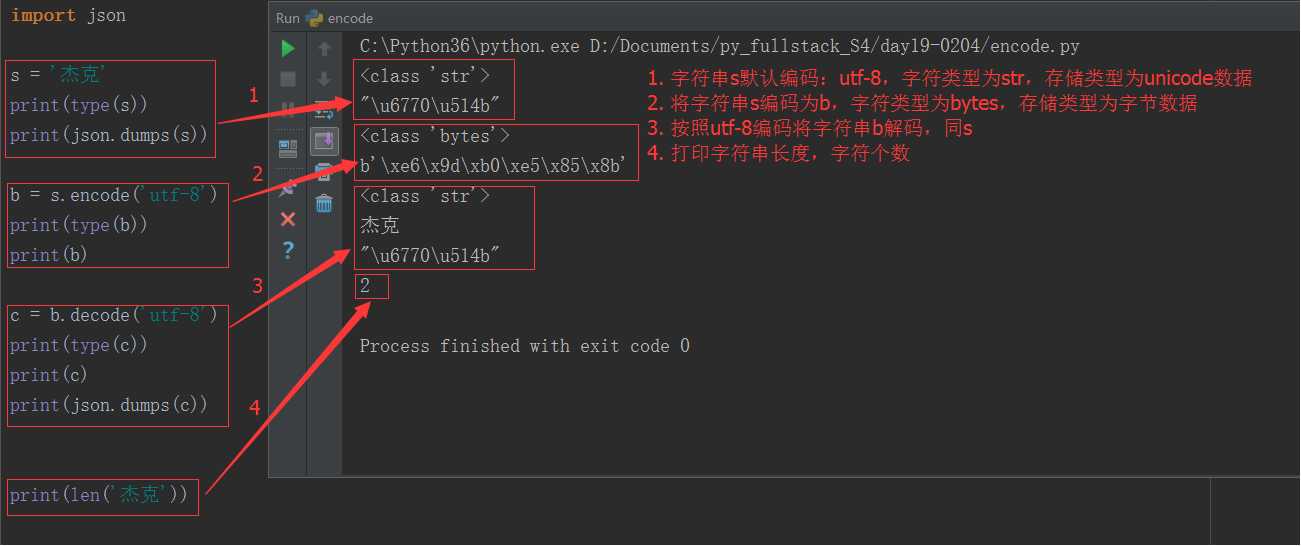Screen dimensions: 1301x546
Task: Pin the Run tab with the pin icon
Action: coord(288,185)
